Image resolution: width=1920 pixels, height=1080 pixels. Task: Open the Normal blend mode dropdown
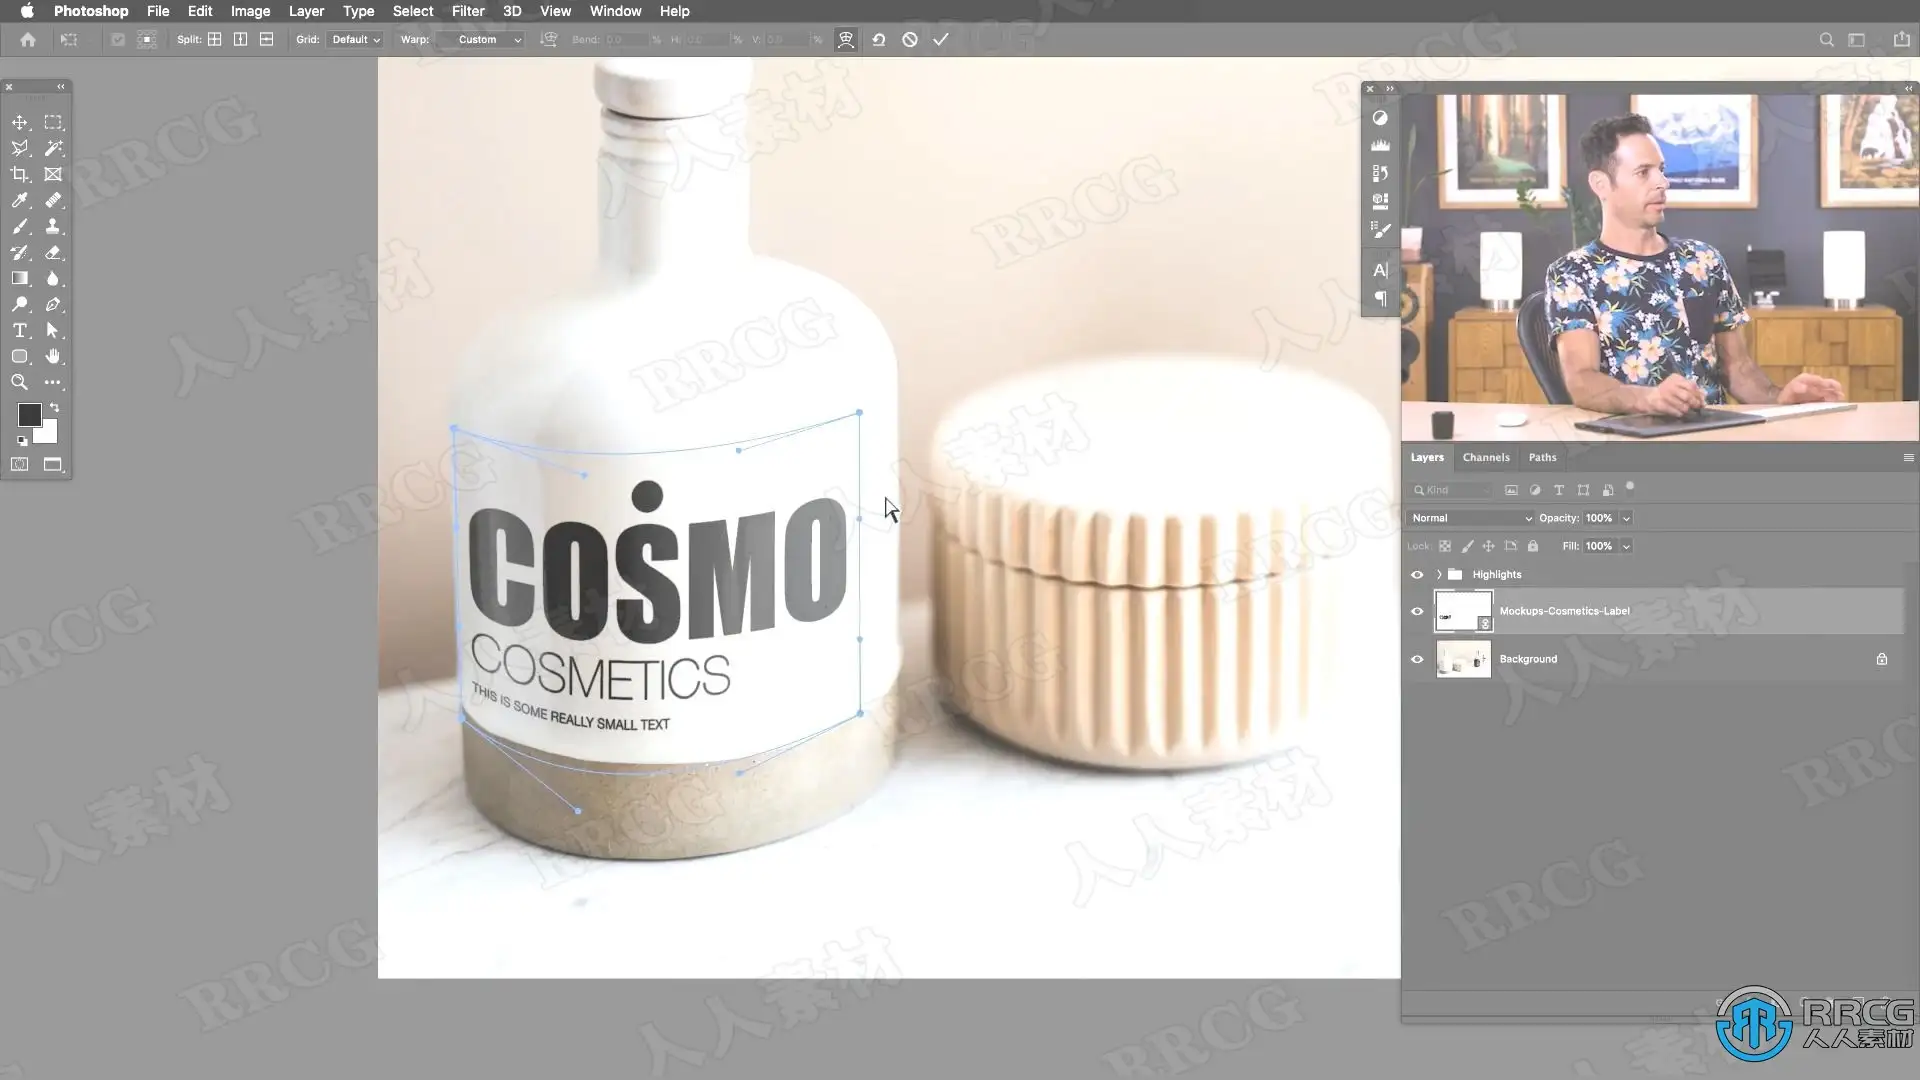(x=1470, y=518)
